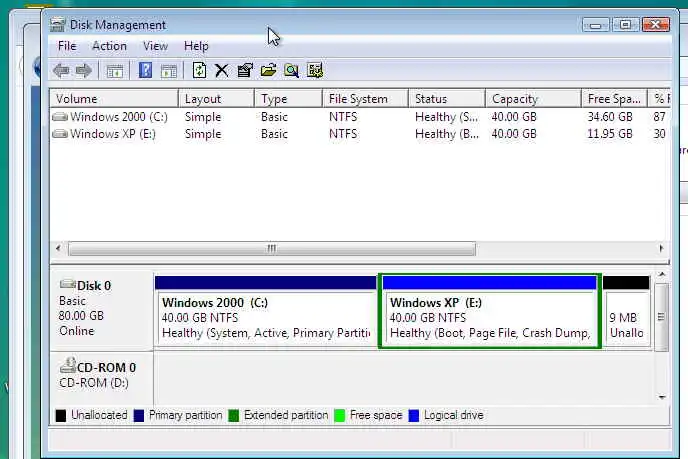Click the Disk Management title bar icon

(x=57, y=25)
